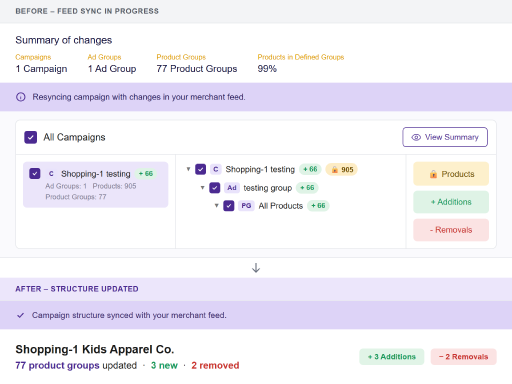This screenshot has width=512, height=384.
Task: Click Campaign structure synced message text
Action: coord(129,315)
